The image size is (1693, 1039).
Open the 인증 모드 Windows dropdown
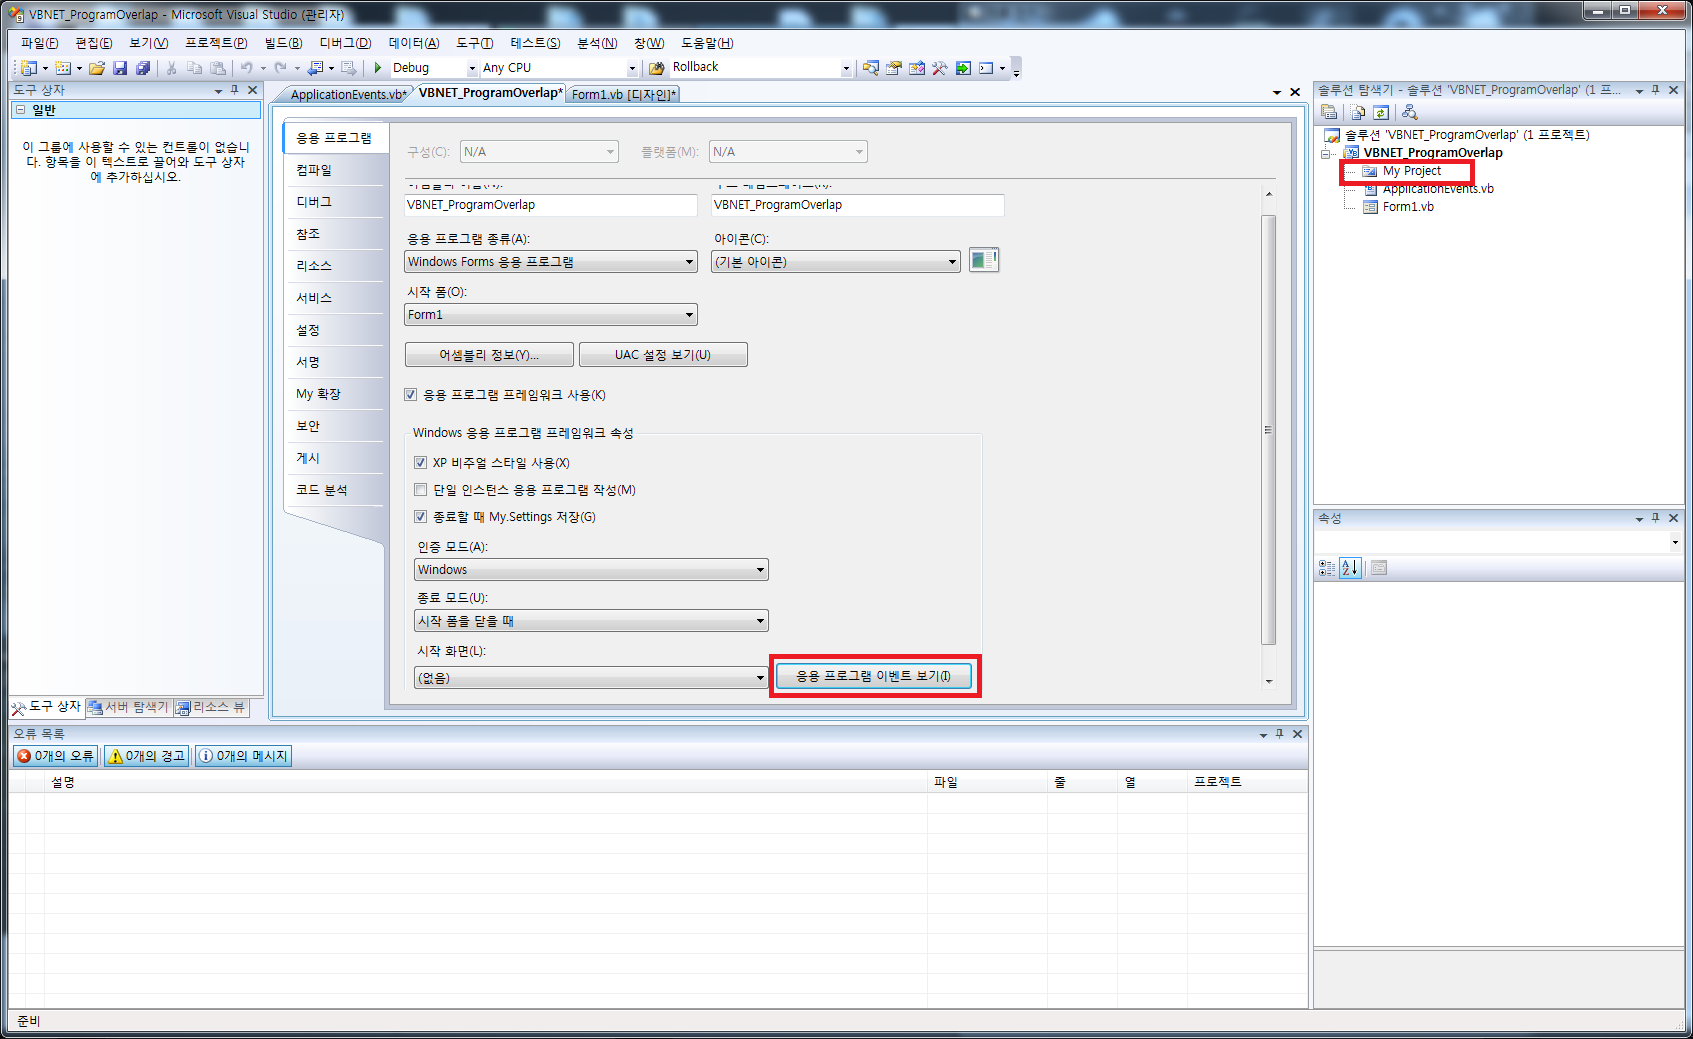591,570
